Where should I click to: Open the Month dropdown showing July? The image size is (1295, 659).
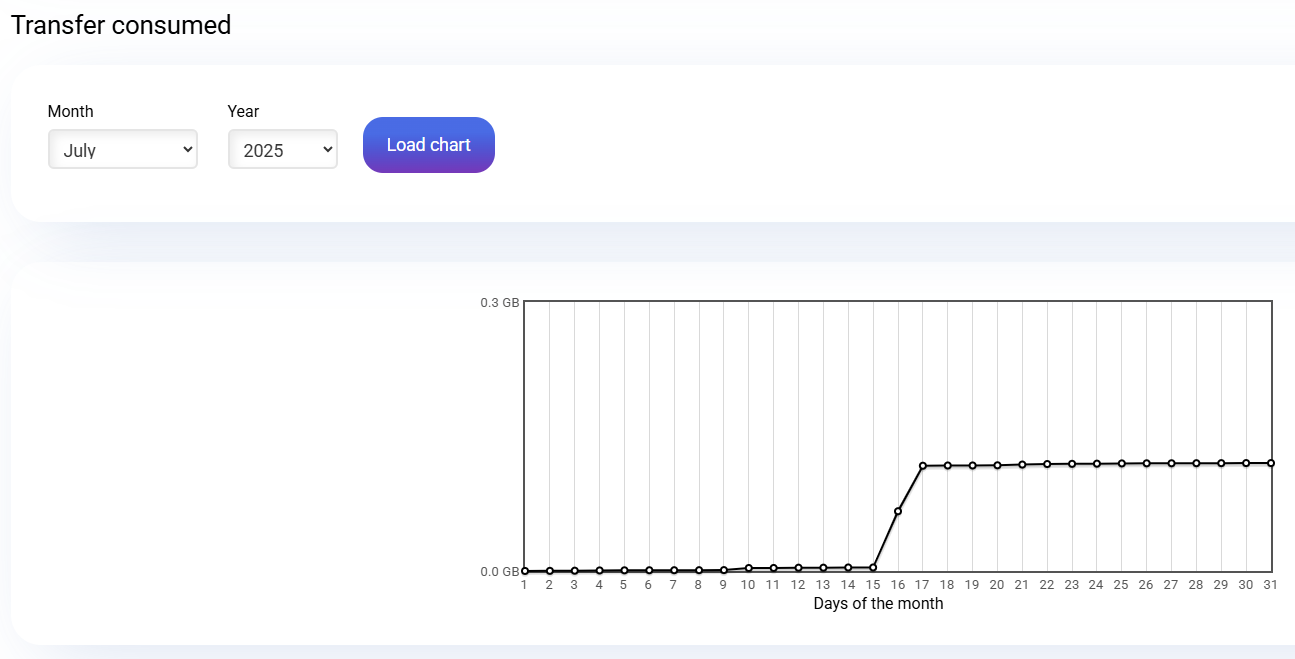(122, 150)
